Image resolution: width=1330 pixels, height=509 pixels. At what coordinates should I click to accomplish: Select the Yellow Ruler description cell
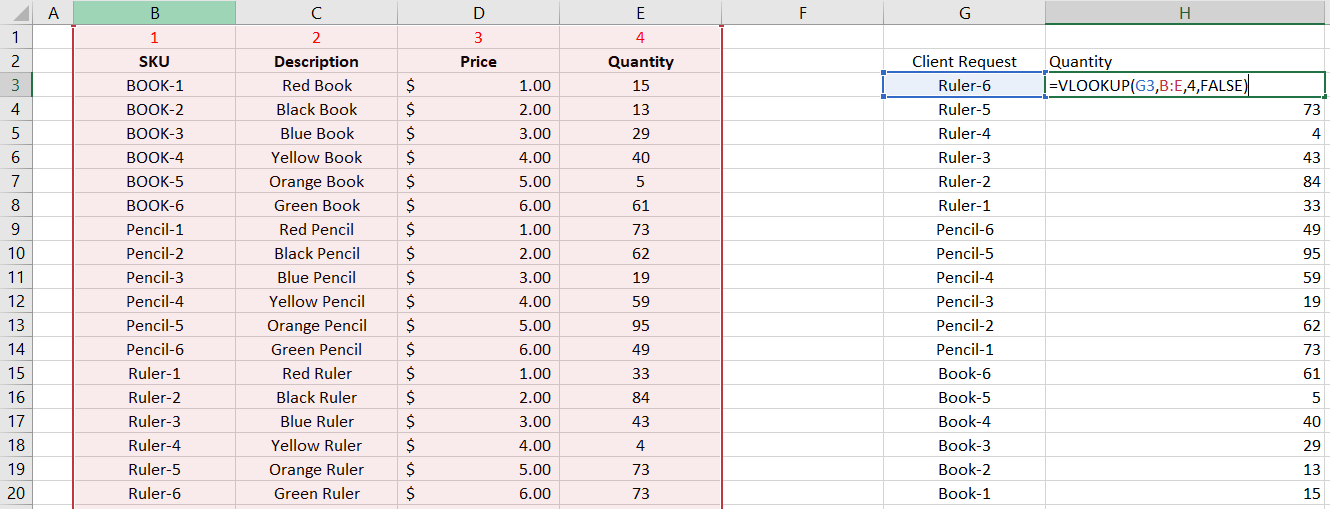[x=317, y=446]
